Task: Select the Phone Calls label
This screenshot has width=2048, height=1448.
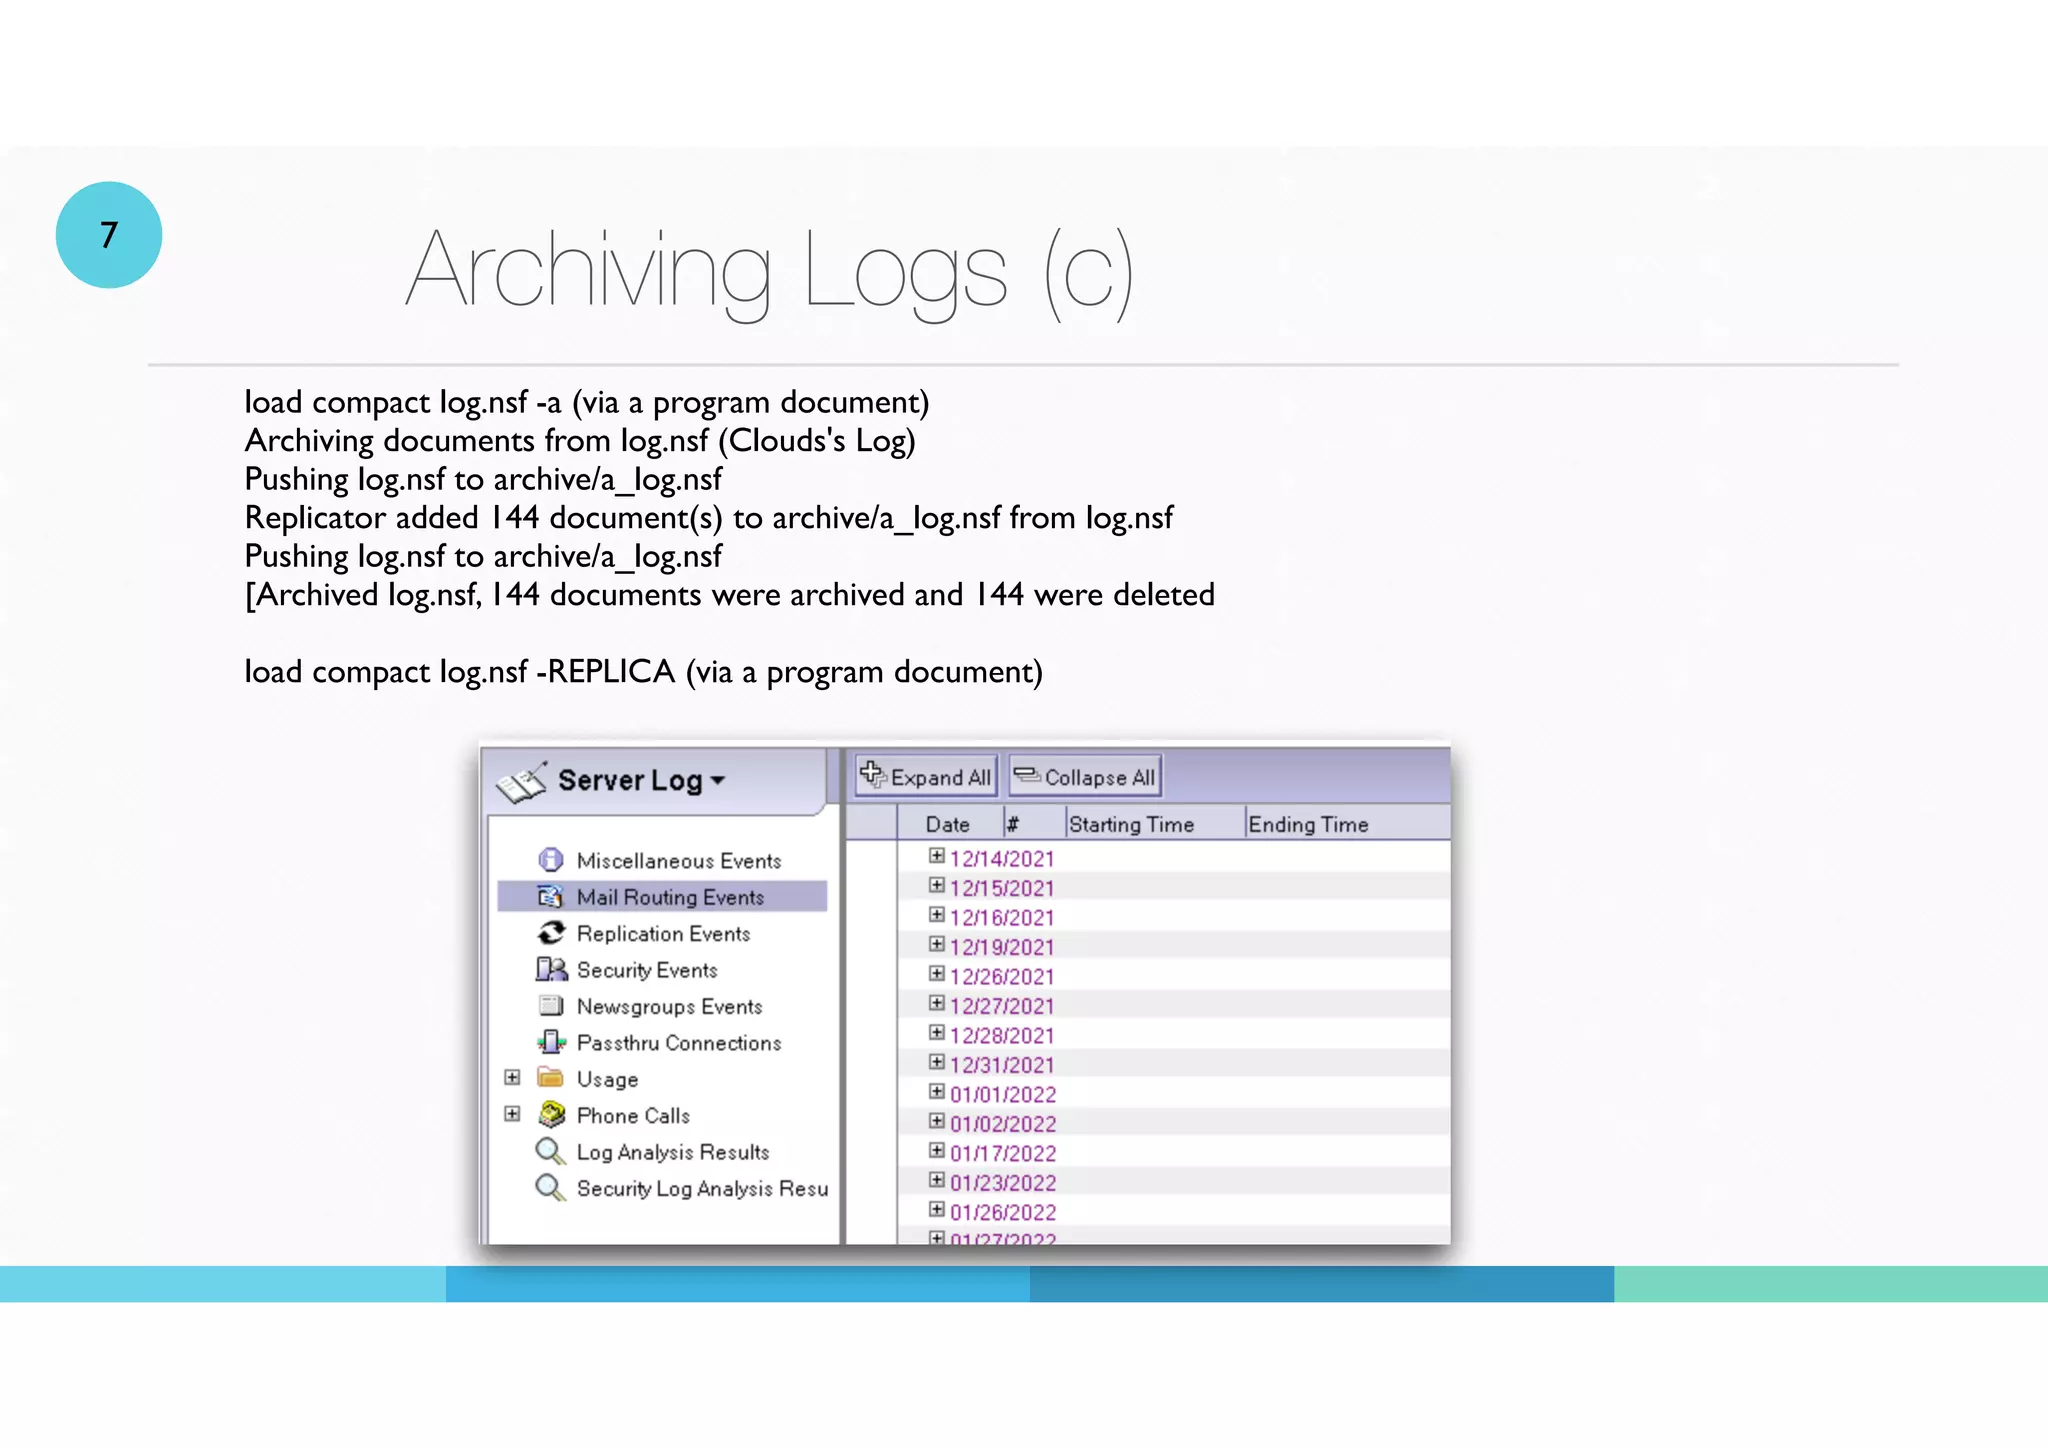Action: pyautogui.click(x=633, y=1116)
